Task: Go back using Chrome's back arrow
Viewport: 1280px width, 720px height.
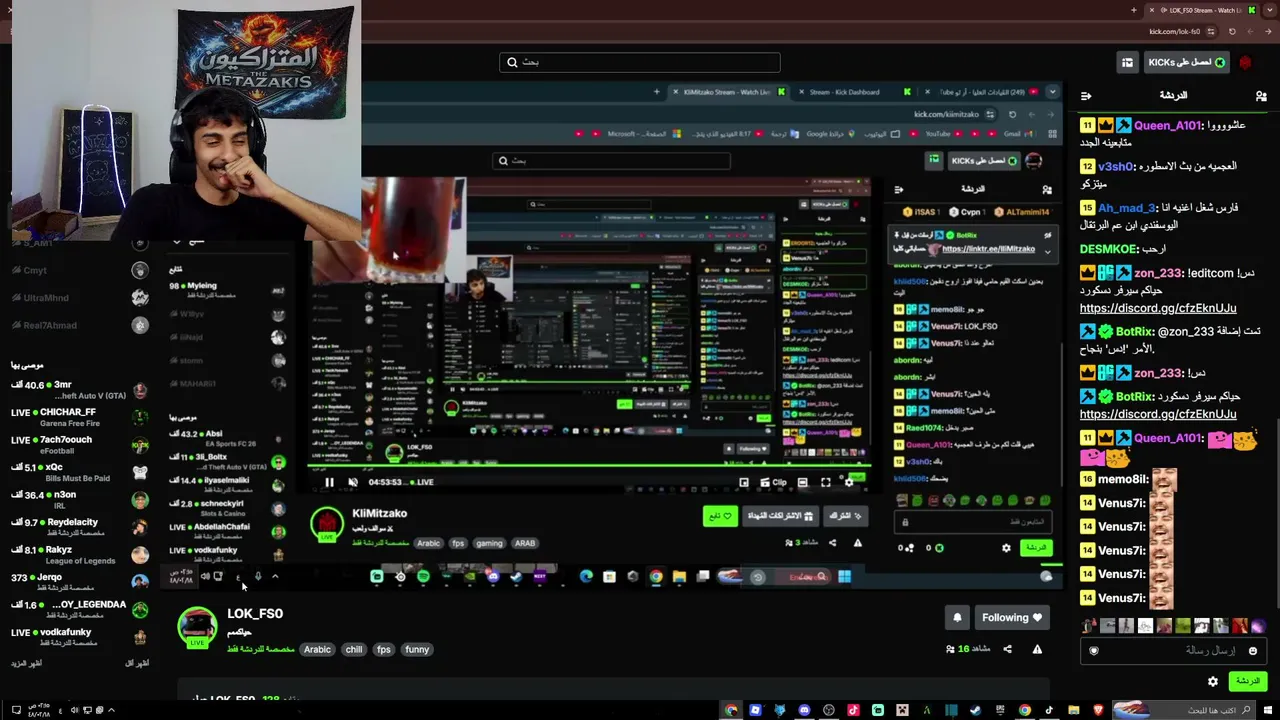Action: (1270, 31)
